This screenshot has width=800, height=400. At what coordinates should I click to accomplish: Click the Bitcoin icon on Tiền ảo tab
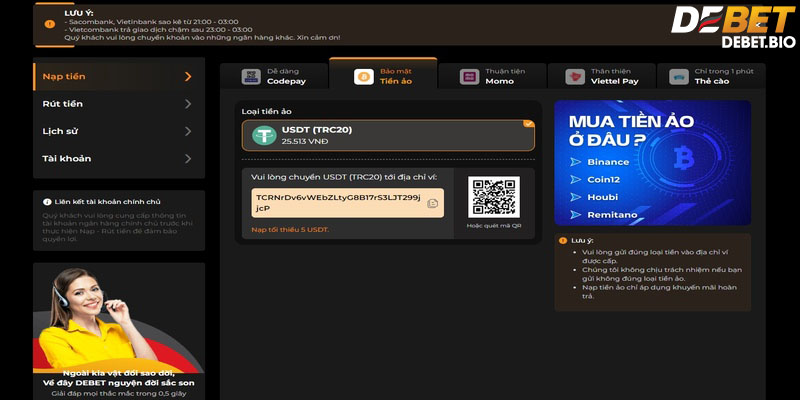[x=364, y=77]
